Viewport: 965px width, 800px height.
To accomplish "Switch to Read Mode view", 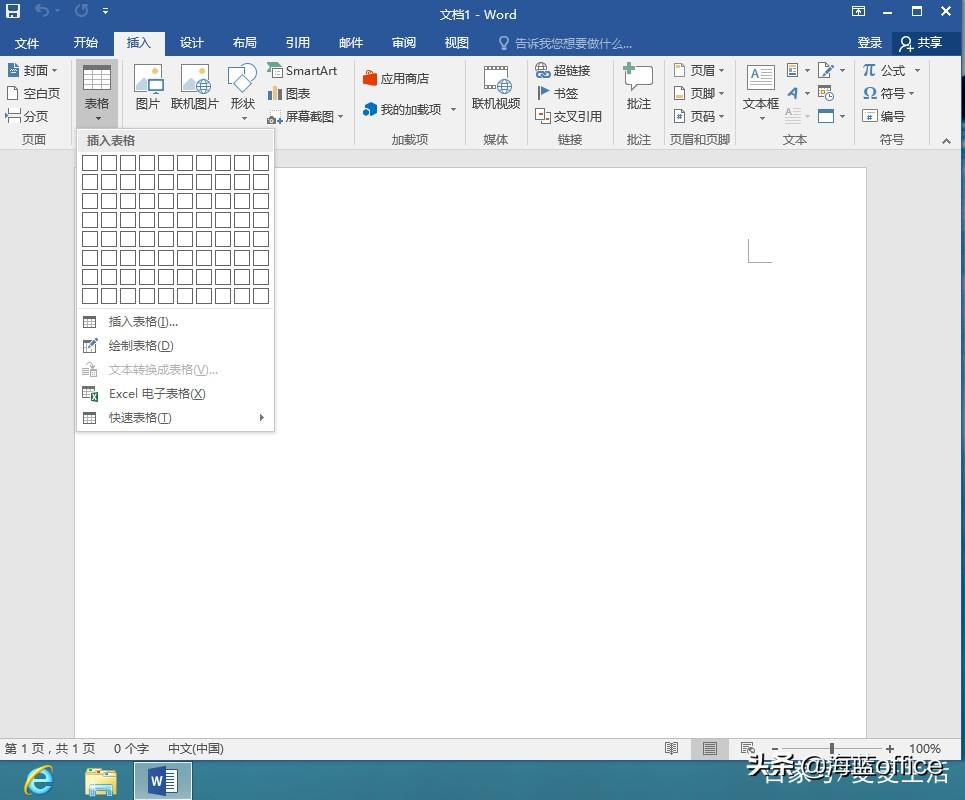I will coord(671,748).
